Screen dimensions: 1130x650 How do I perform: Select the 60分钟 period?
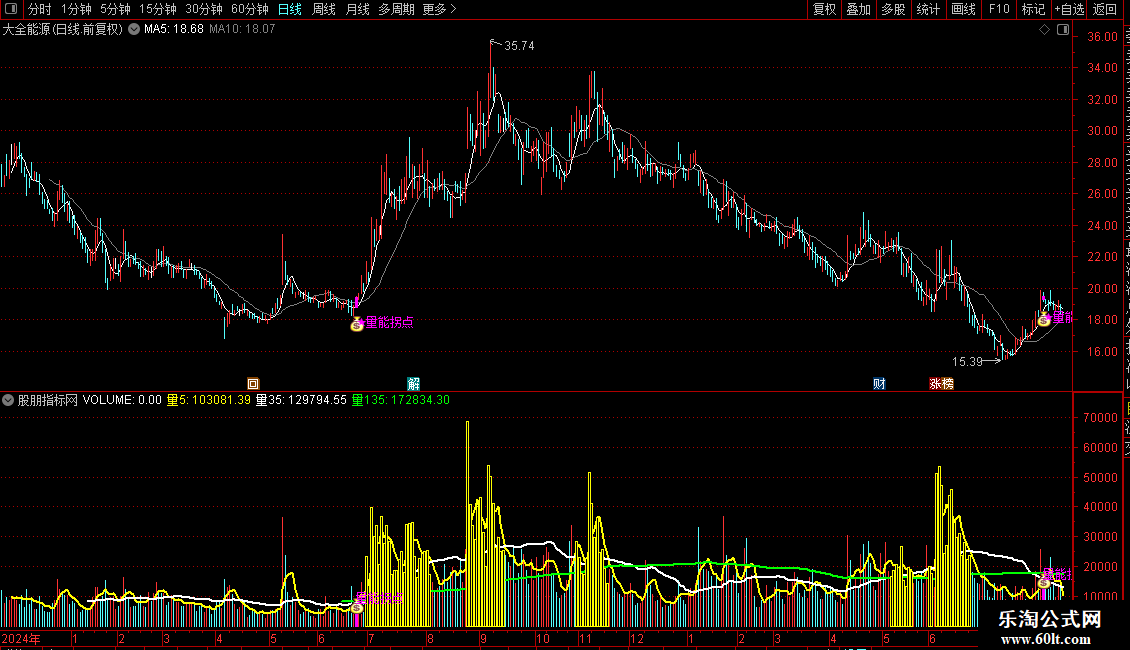(x=250, y=9)
